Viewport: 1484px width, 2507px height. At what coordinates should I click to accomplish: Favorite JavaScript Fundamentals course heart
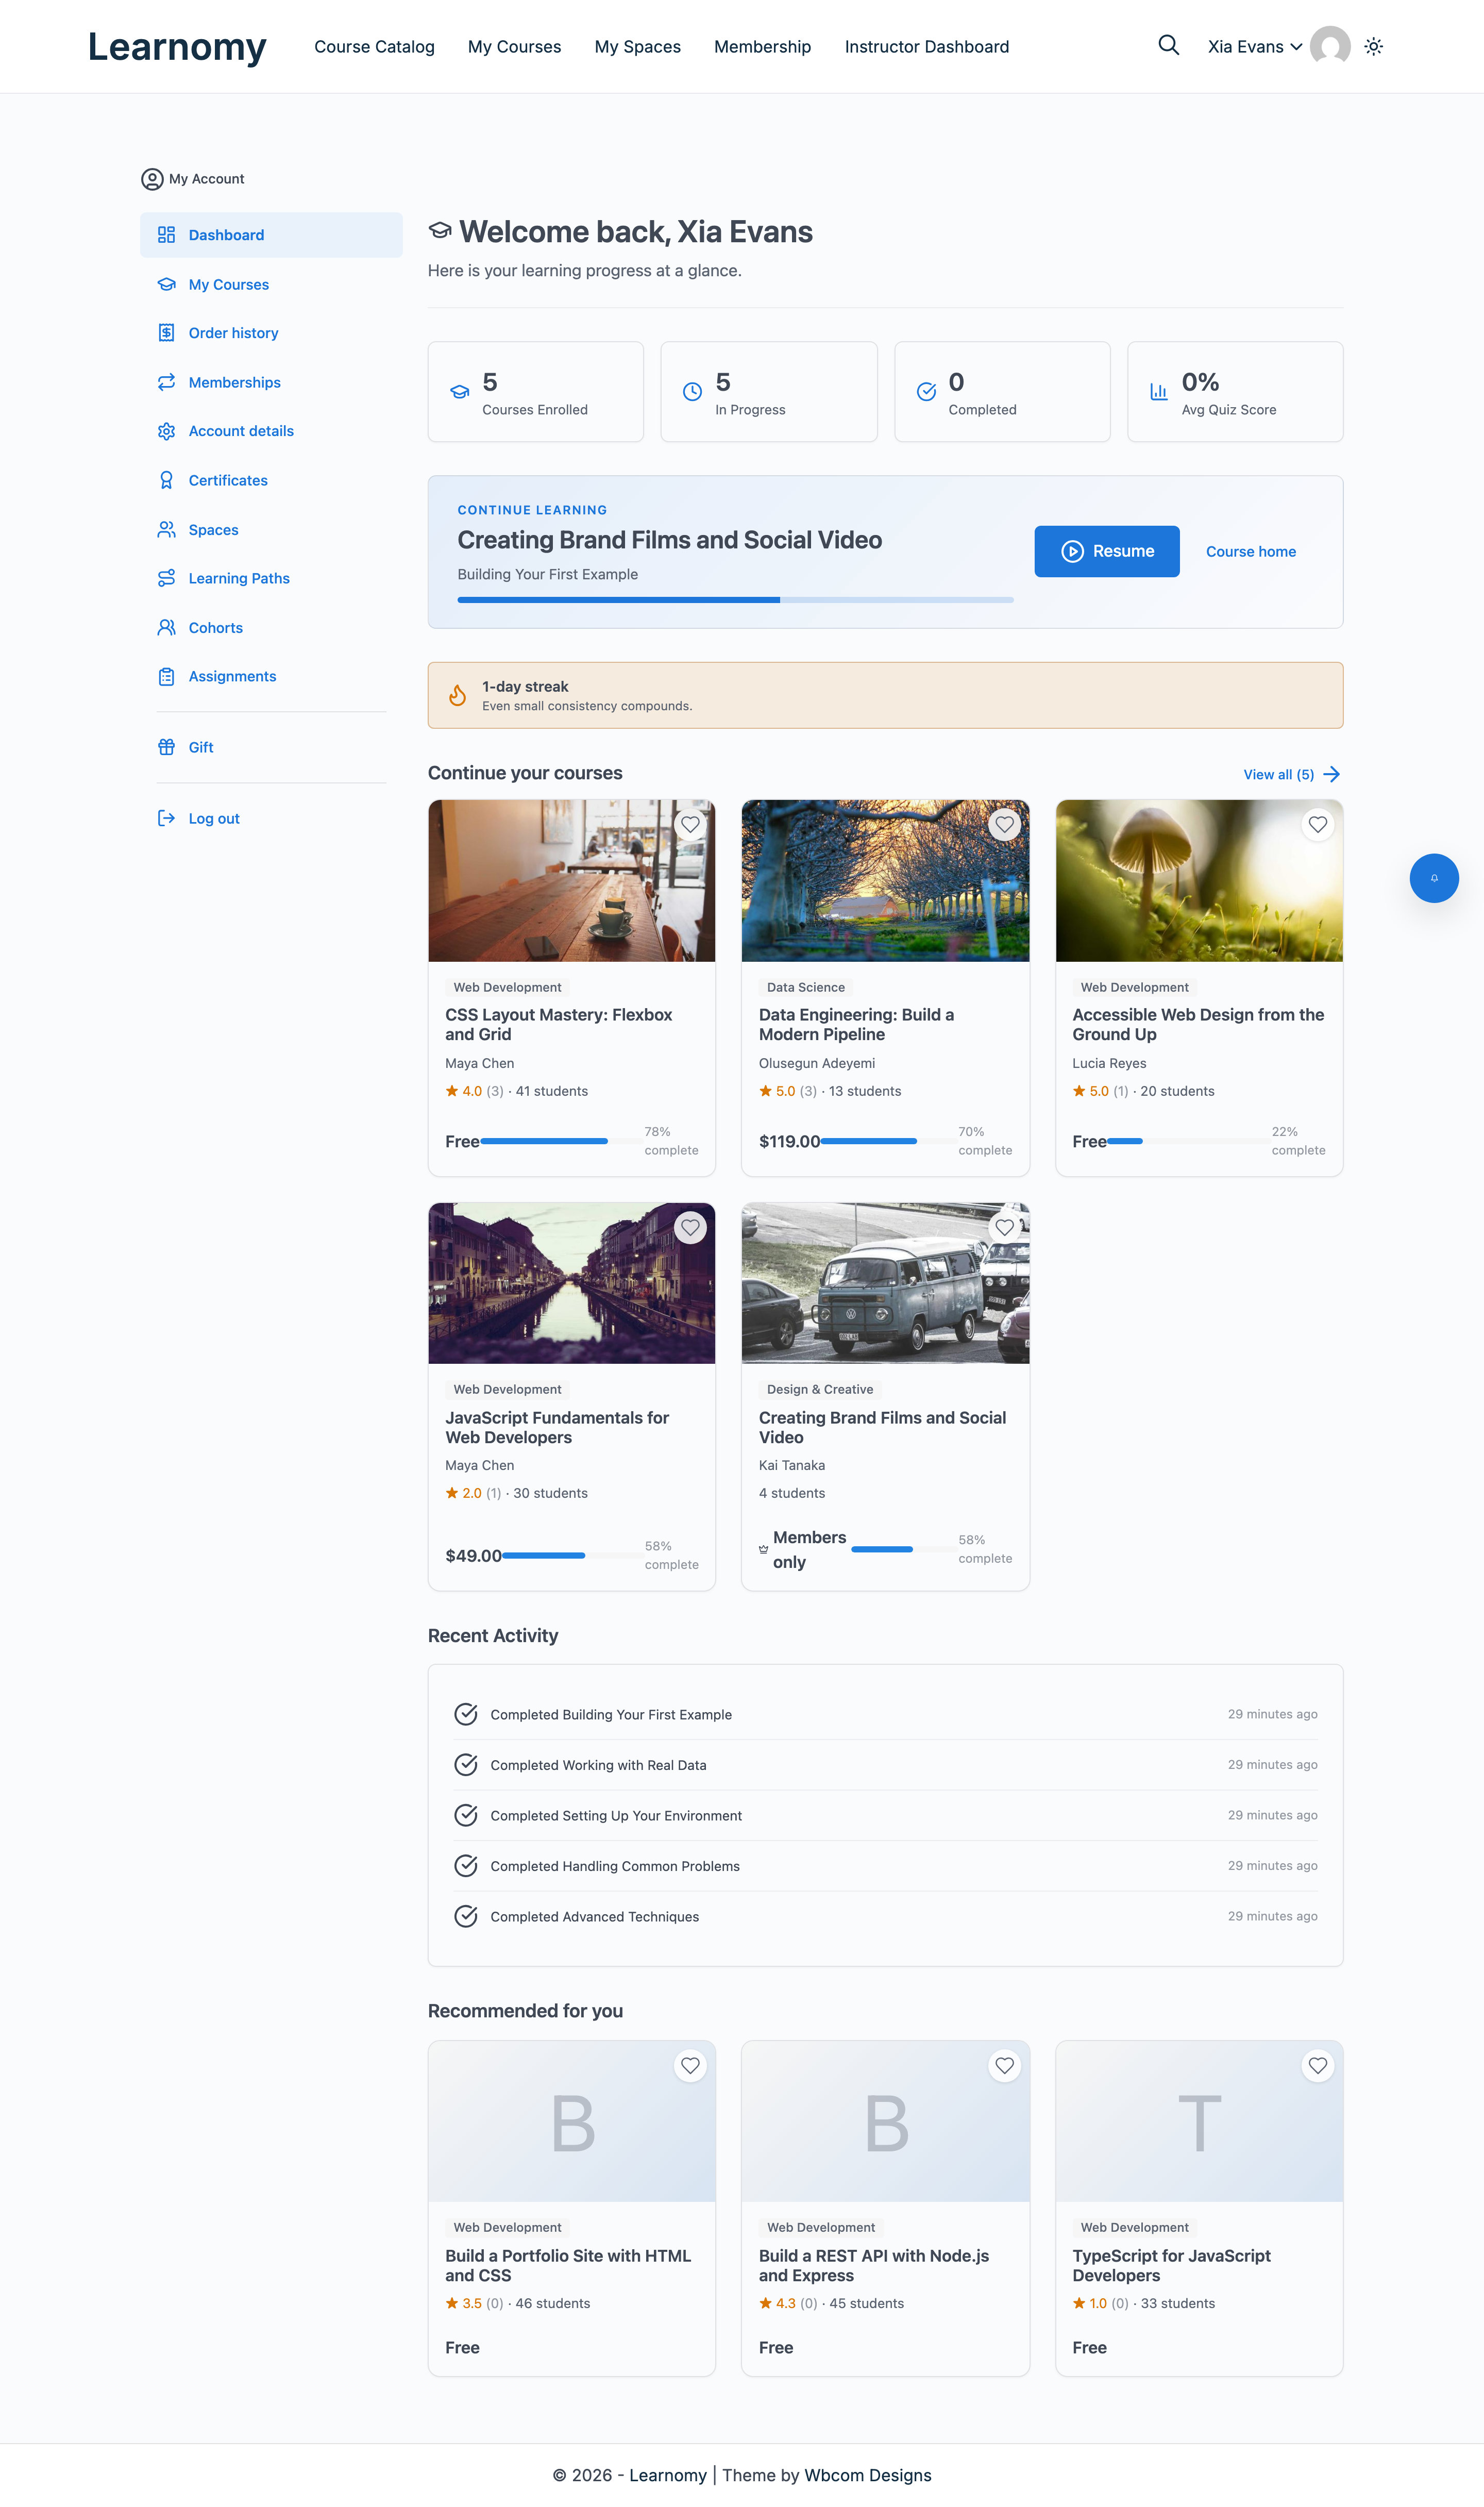(690, 1227)
